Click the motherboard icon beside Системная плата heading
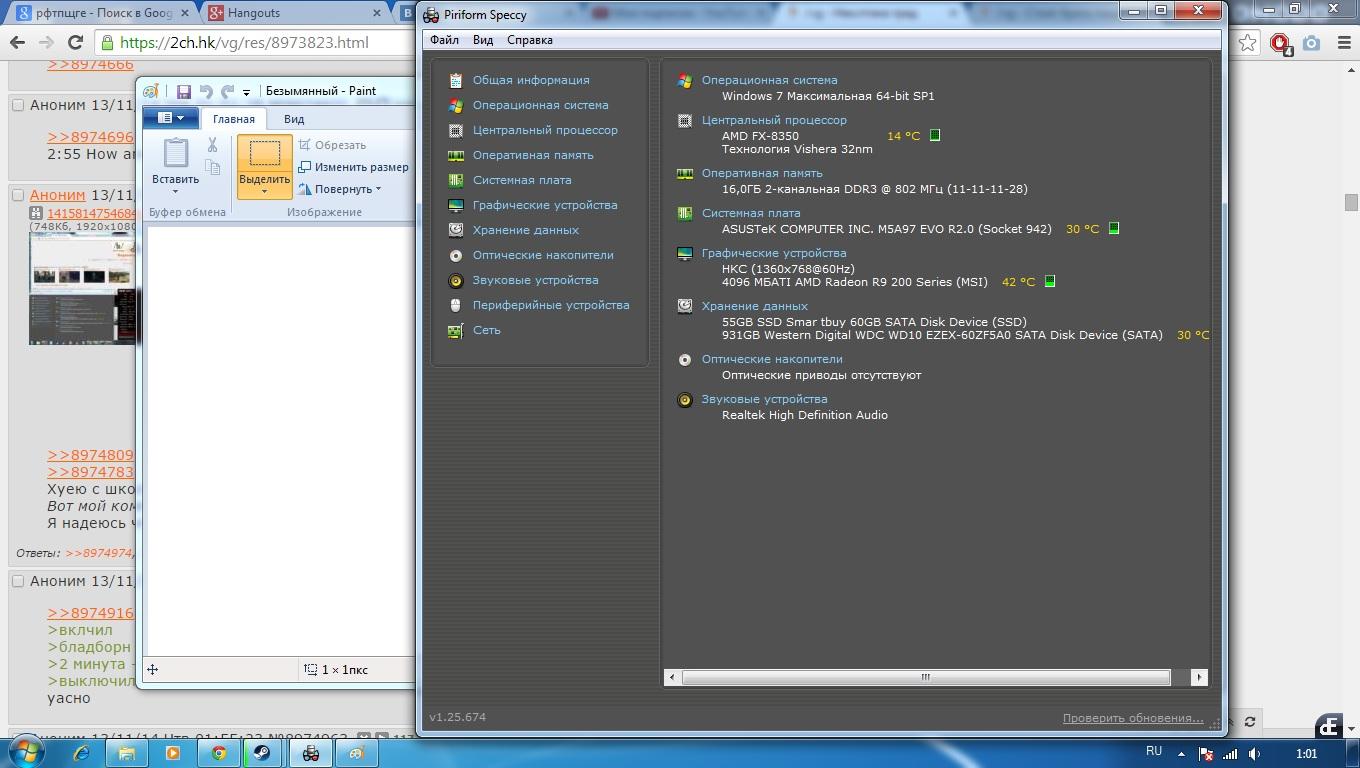1360x768 pixels. (x=685, y=214)
